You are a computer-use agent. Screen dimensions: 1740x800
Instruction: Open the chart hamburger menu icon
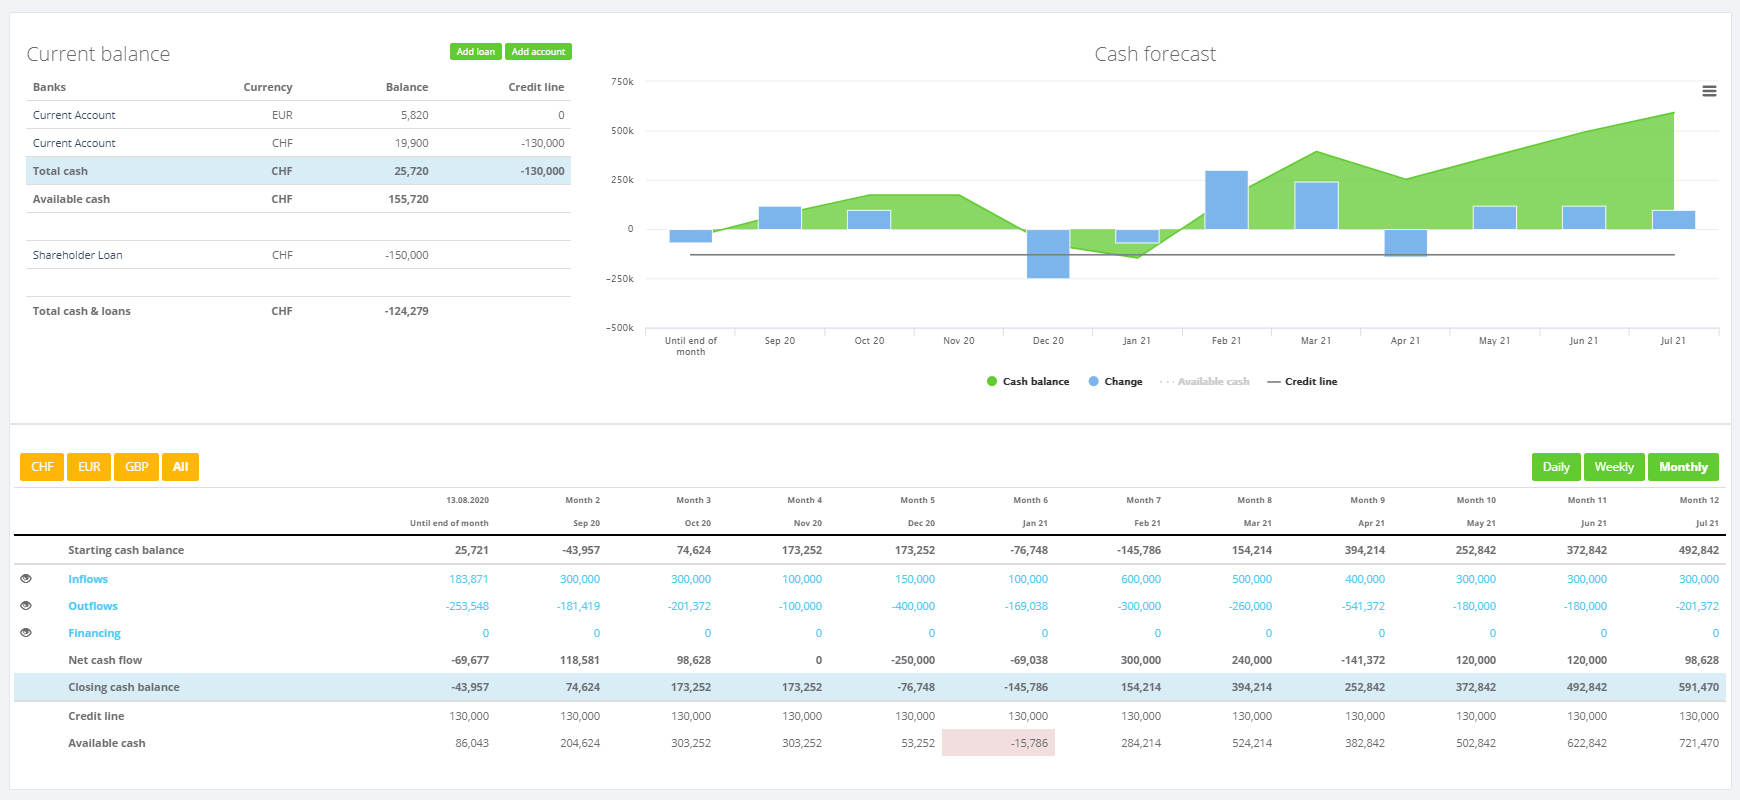pos(1709,91)
